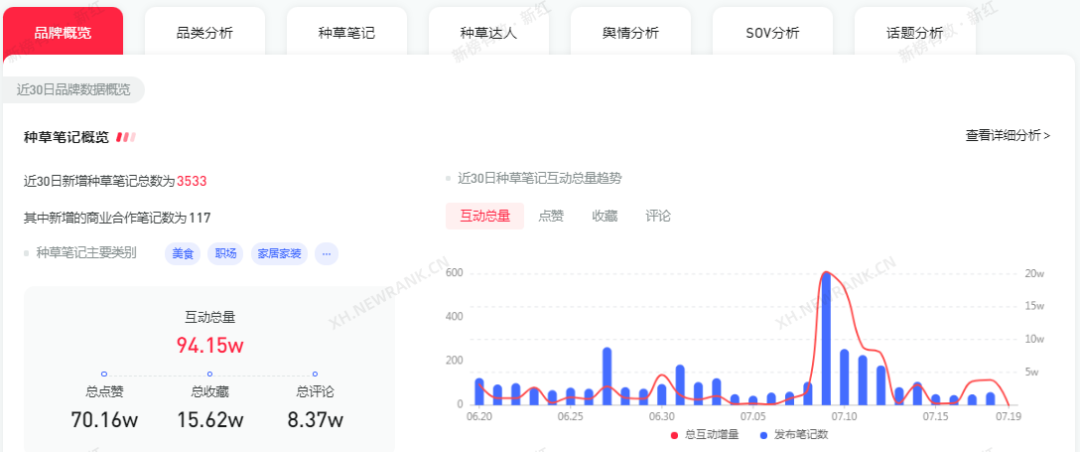Click the tallest blue bar in chart

(x=826, y=338)
